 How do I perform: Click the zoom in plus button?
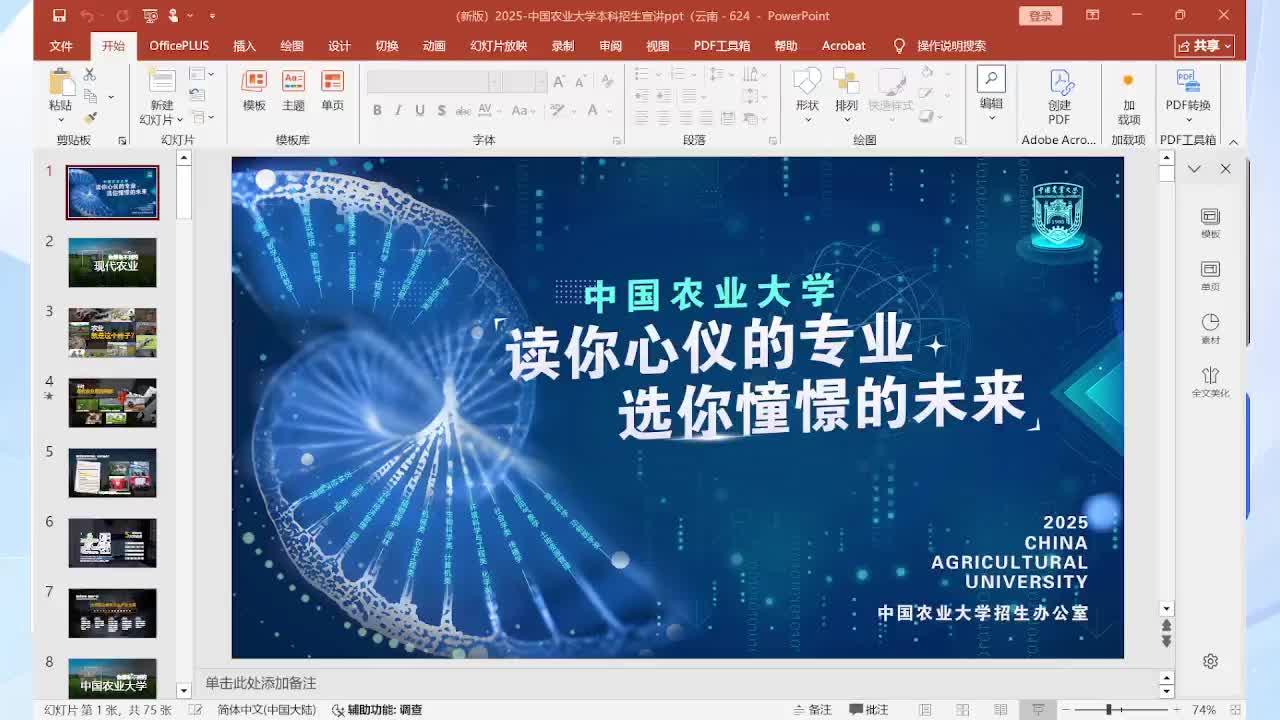1177,710
